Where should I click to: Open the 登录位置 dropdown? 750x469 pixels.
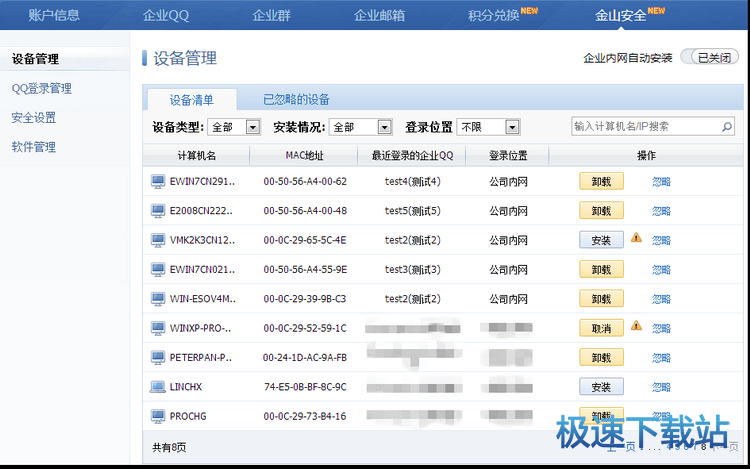pos(488,127)
